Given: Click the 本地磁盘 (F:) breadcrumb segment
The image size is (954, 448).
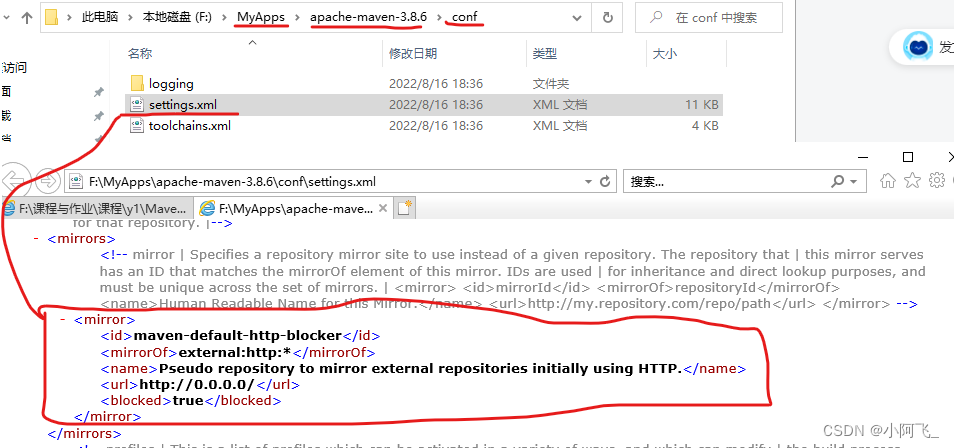Looking at the screenshot, I should coord(177,18).
